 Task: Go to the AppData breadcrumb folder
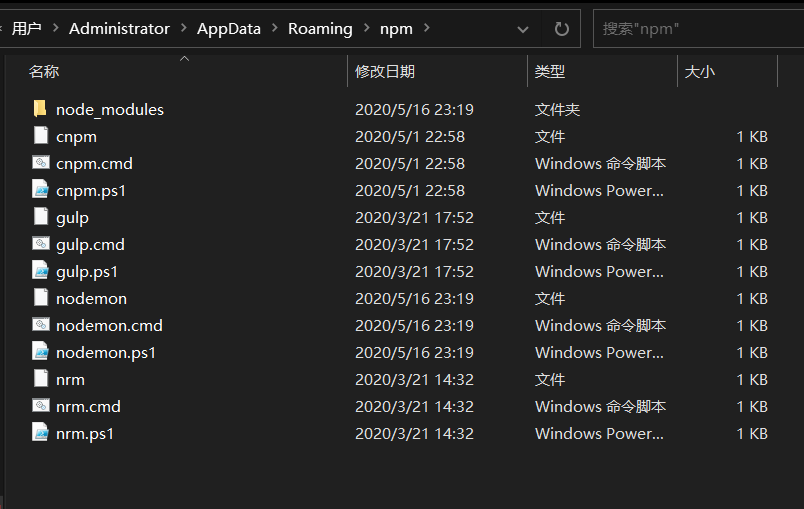point(229,29)
